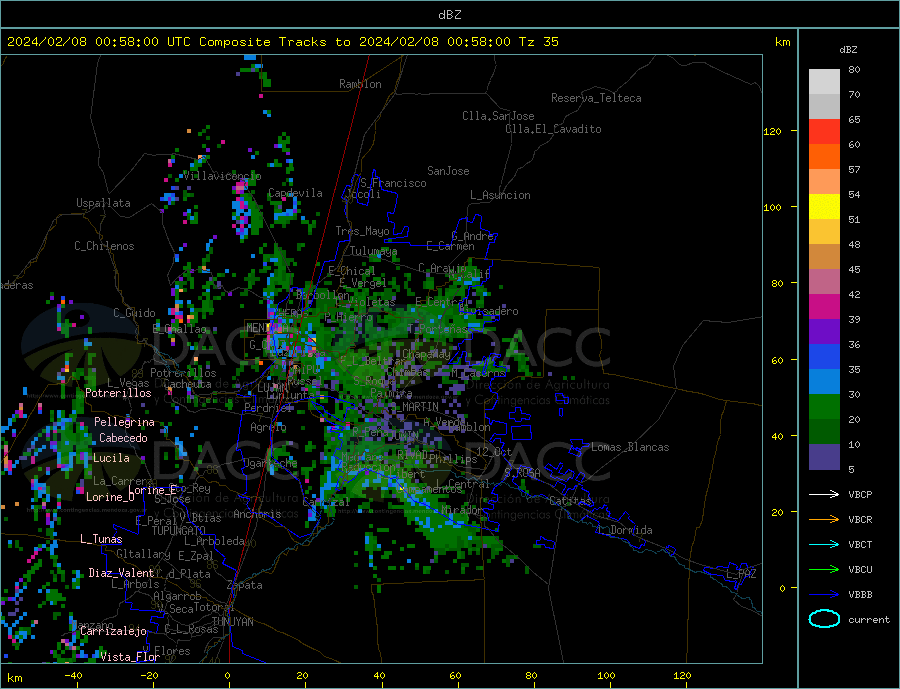This screenshot has width=900, height=689.
Task: Click the 'Ramblon' label near the top
Action: (360, 84)
